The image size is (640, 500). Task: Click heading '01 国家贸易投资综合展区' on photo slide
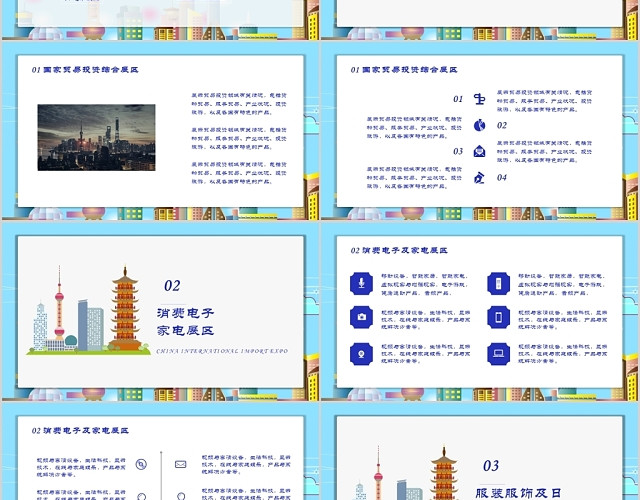coord(85,70)
